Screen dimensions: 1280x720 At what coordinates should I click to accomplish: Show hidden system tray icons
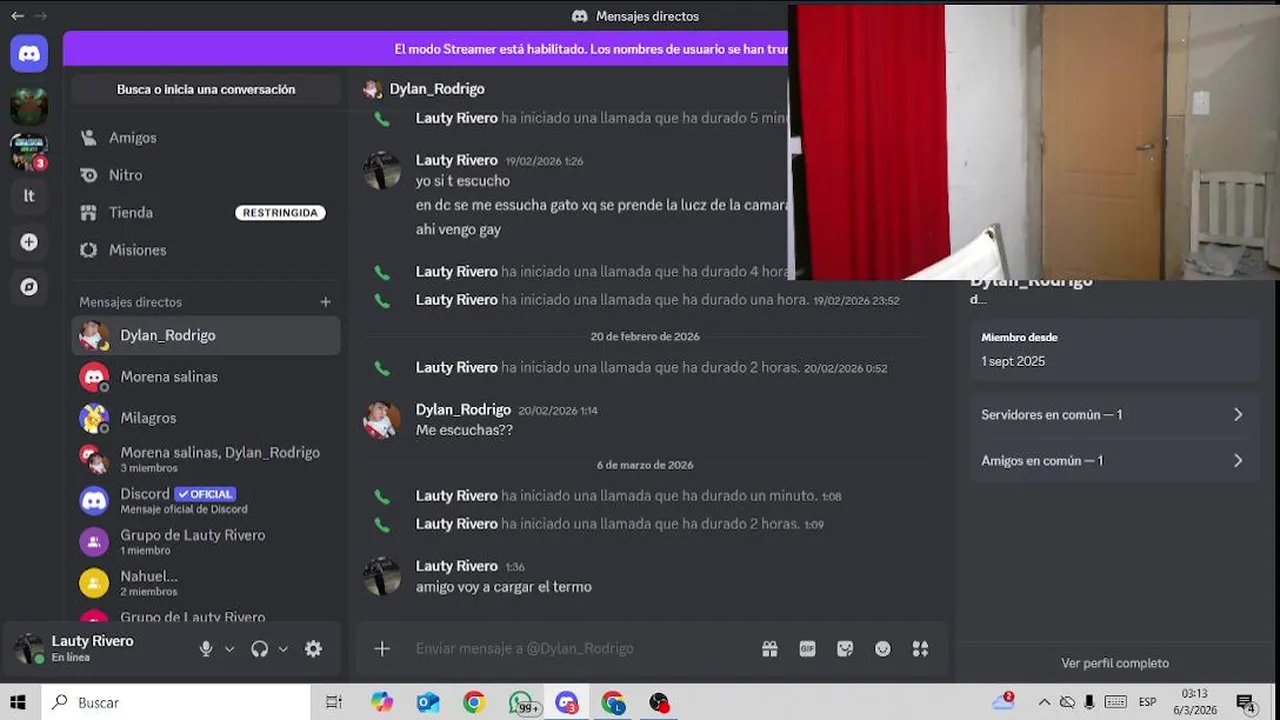click(1044, 702)
